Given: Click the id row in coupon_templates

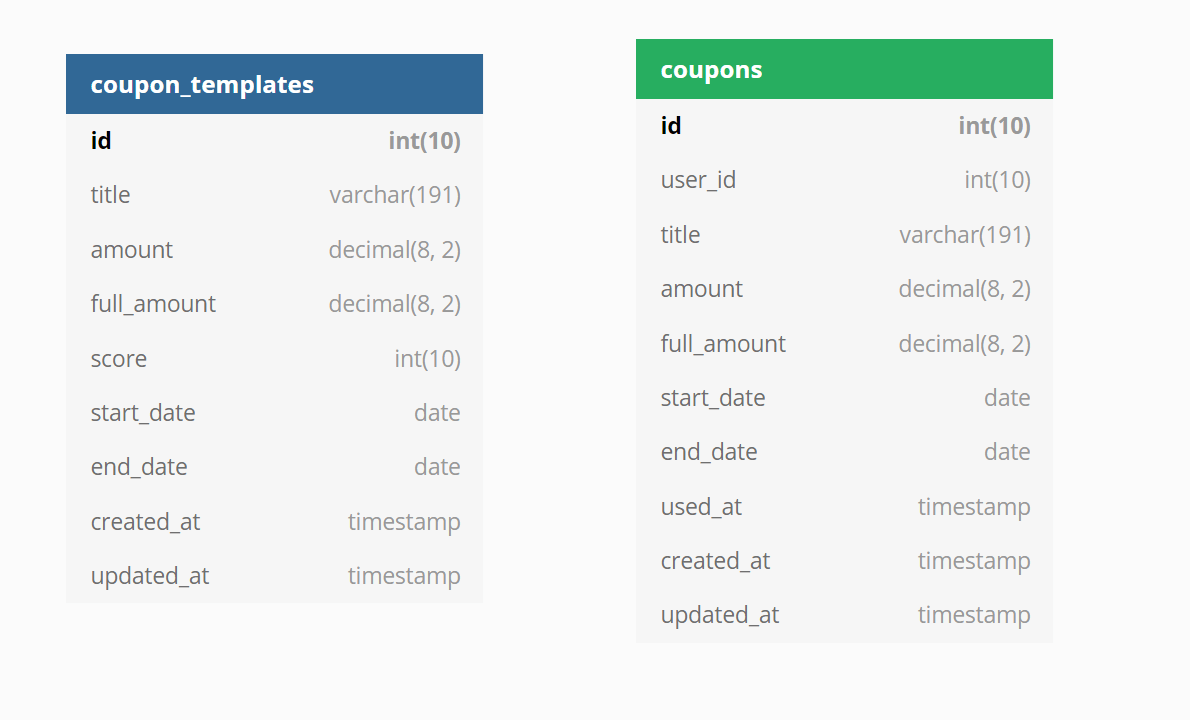Looking at the screenshot, I should (274, 141).
